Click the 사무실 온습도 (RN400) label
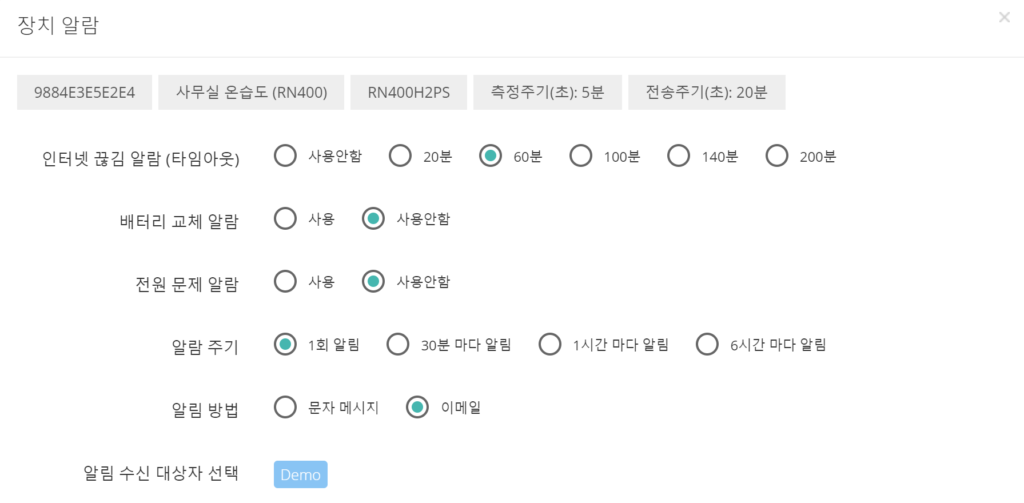This screenshot has height=503, width=1024. (x=251, y=92)
